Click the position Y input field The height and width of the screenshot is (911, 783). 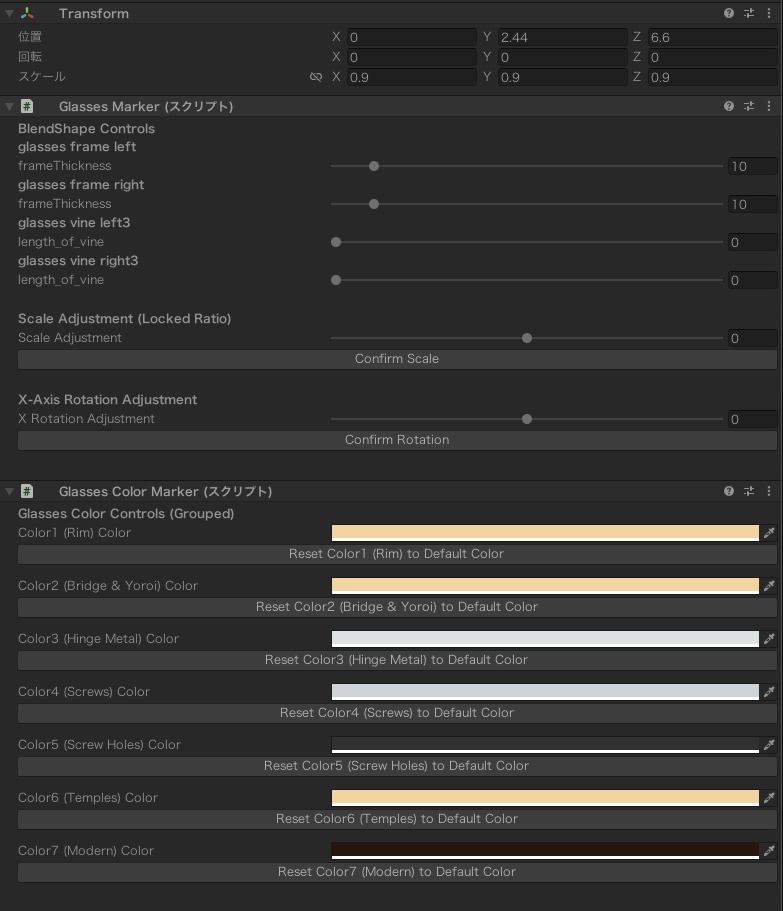563,37
